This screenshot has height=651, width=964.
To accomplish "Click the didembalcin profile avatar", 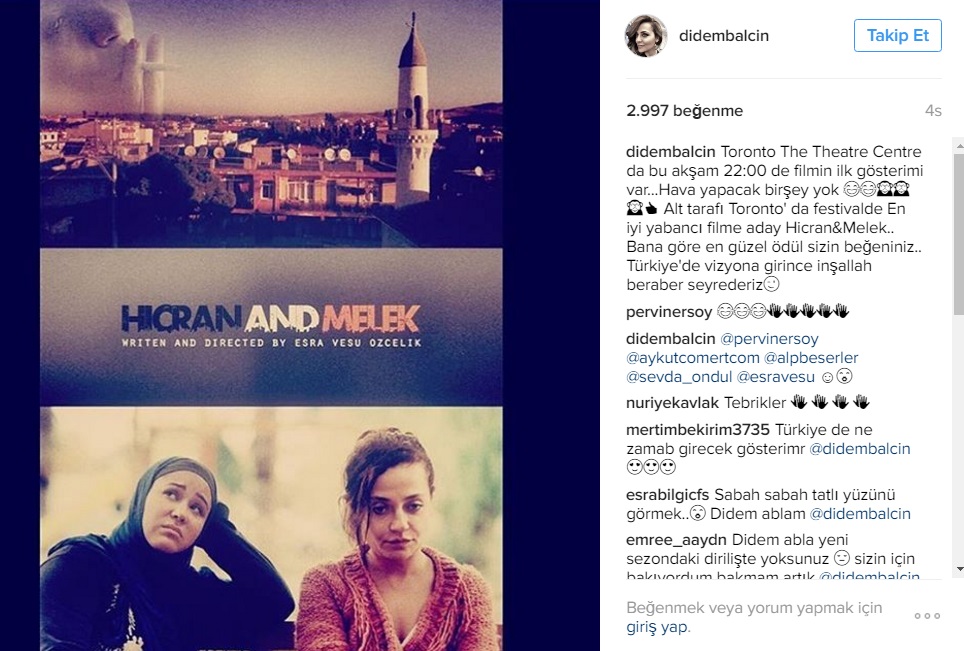I will [646, 36].
